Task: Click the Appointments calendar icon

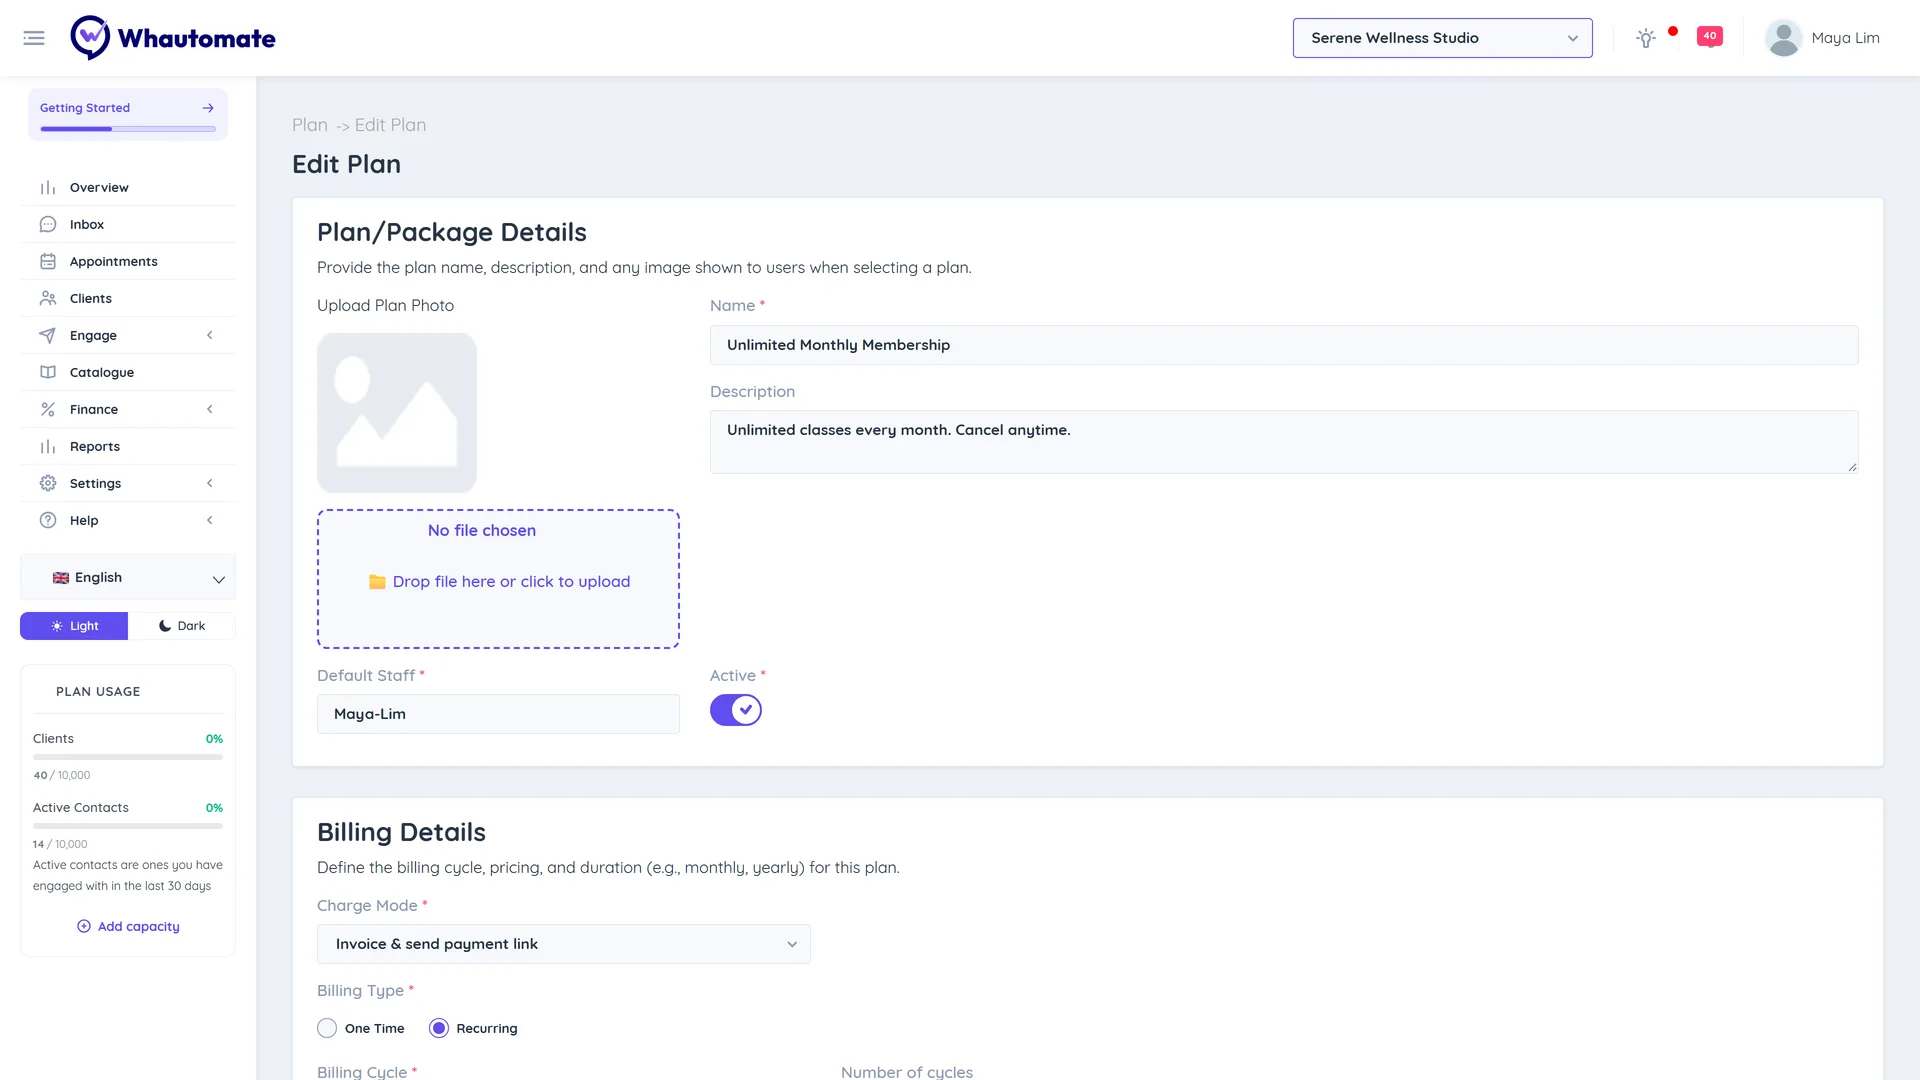Action: [x=48, y=261]
